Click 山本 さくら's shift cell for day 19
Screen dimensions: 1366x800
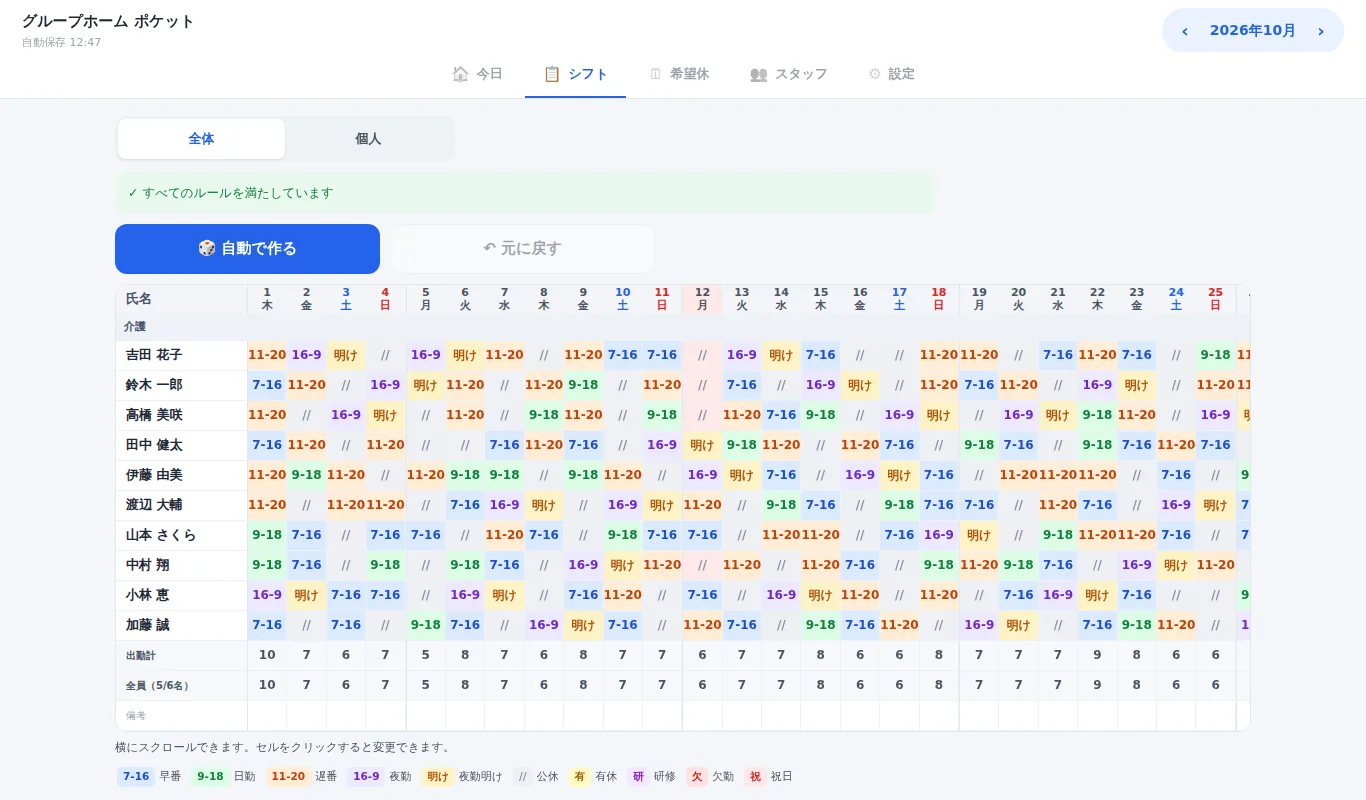pos(979,535)
